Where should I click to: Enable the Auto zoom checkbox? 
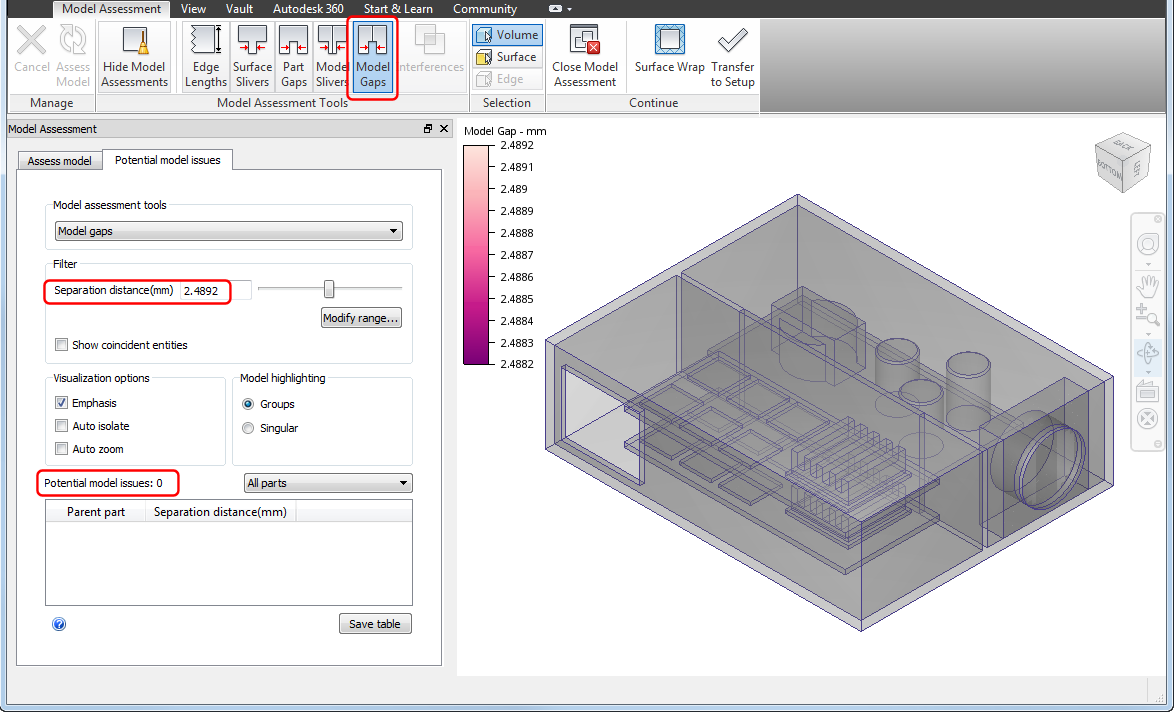[61, 449]
